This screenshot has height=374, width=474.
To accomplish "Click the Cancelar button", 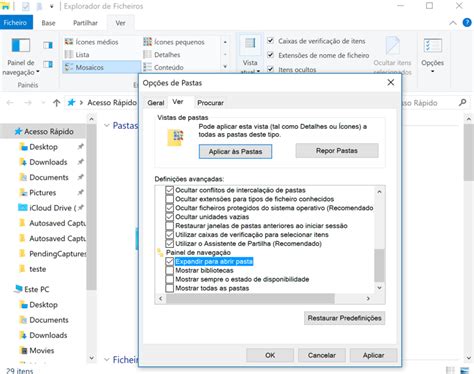I will click(x=322, y=355).
